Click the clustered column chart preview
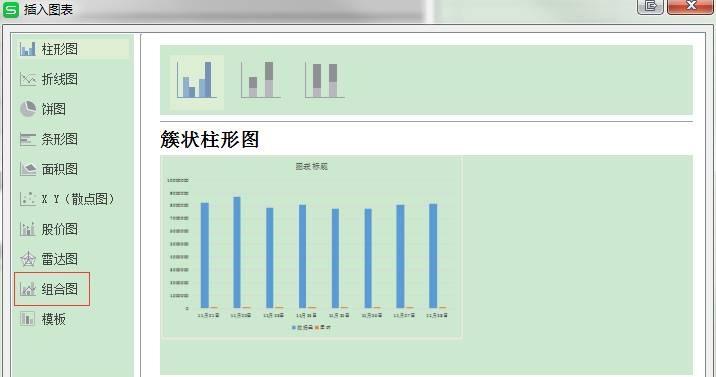Viewport: 716px width, 377px height. point(311,247)
